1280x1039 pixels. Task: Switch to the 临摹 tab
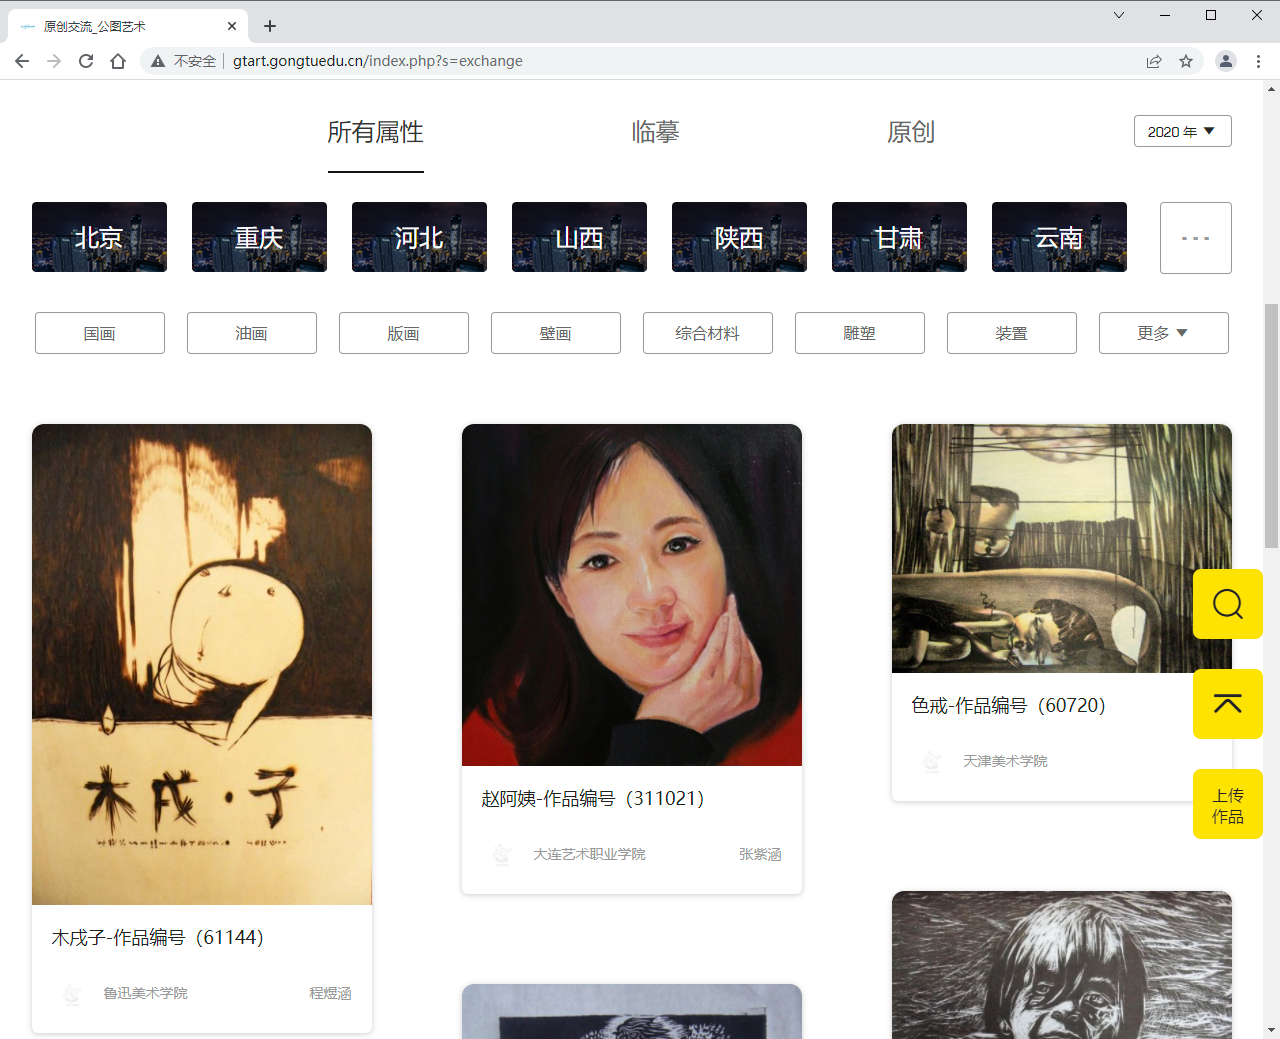(656, 132)
